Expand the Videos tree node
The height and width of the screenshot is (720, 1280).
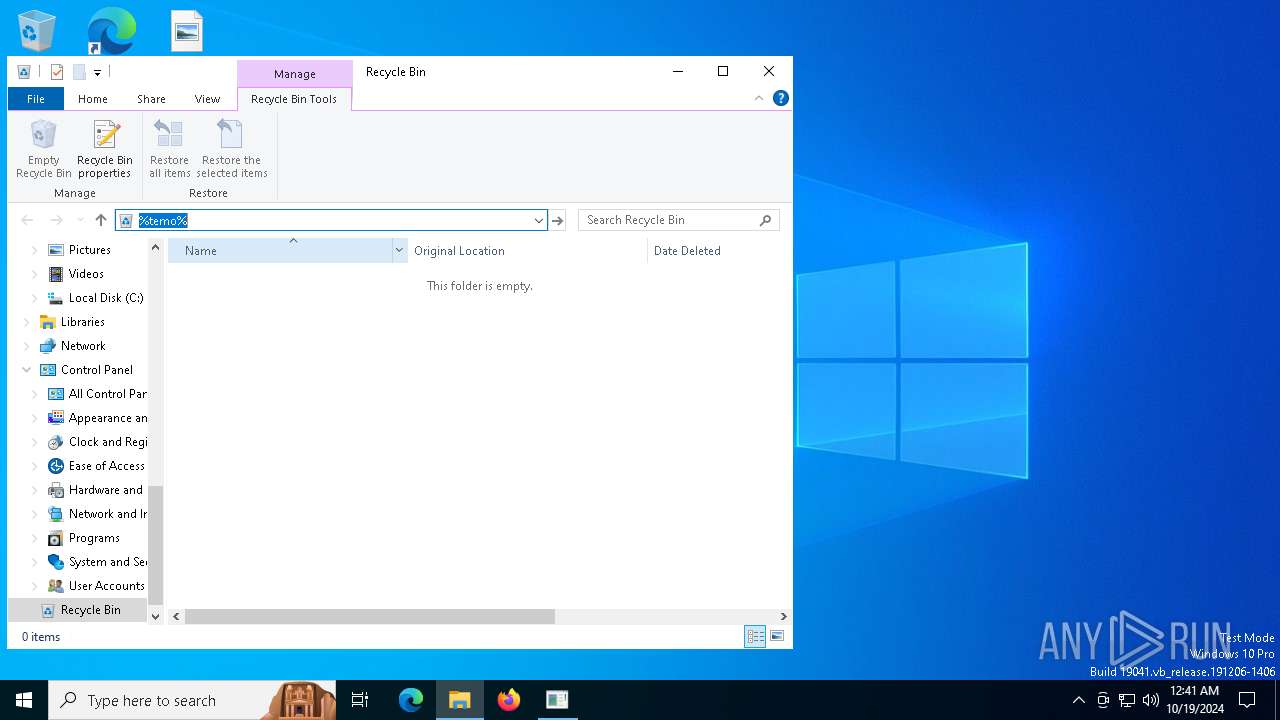(35, 274)
